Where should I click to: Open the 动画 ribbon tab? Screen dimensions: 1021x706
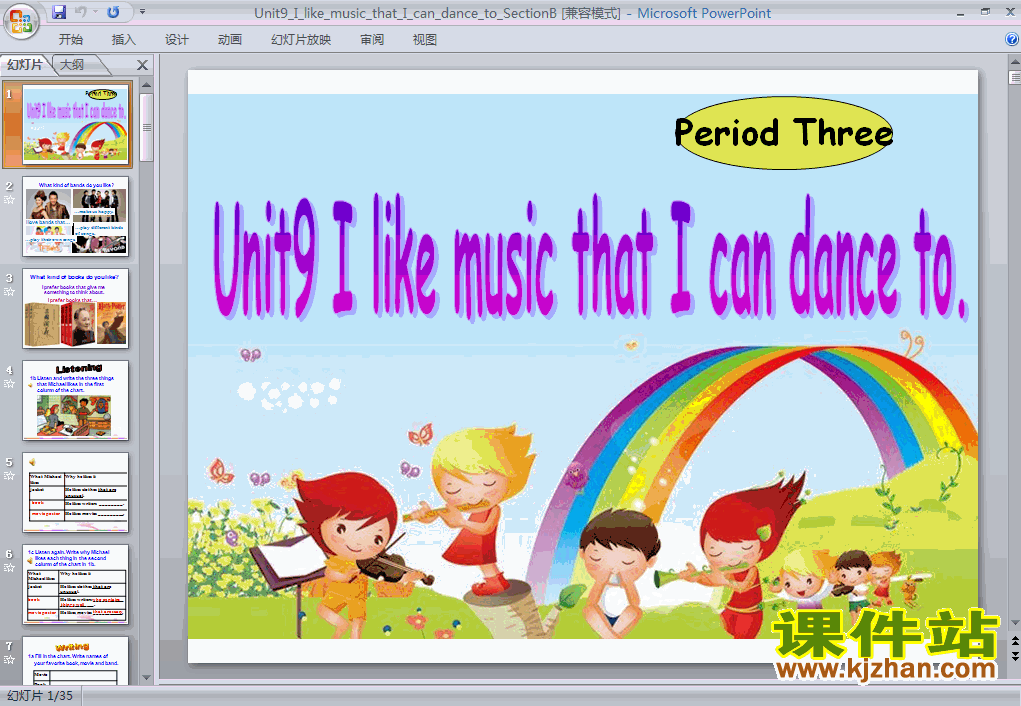point(230,39)
